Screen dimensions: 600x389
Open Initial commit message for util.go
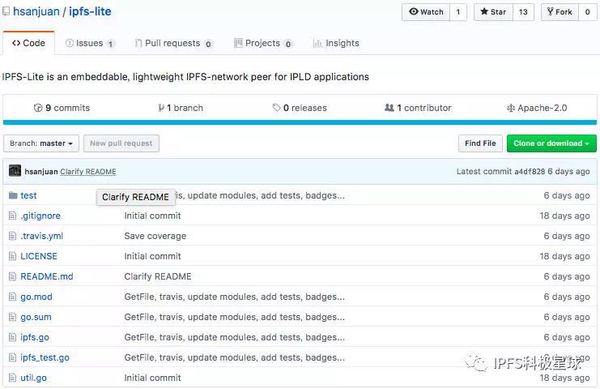152,378
